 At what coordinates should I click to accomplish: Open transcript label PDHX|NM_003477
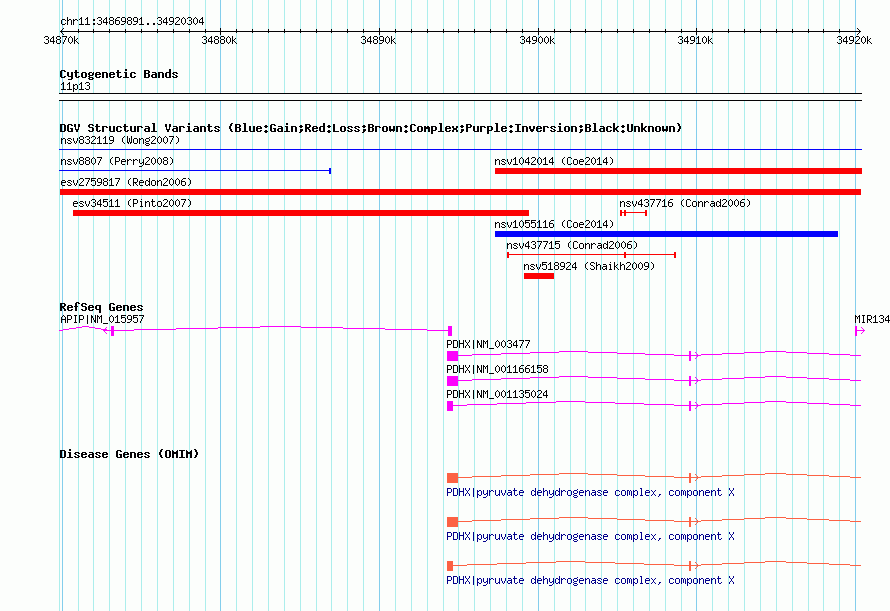(x=488, y=344)
